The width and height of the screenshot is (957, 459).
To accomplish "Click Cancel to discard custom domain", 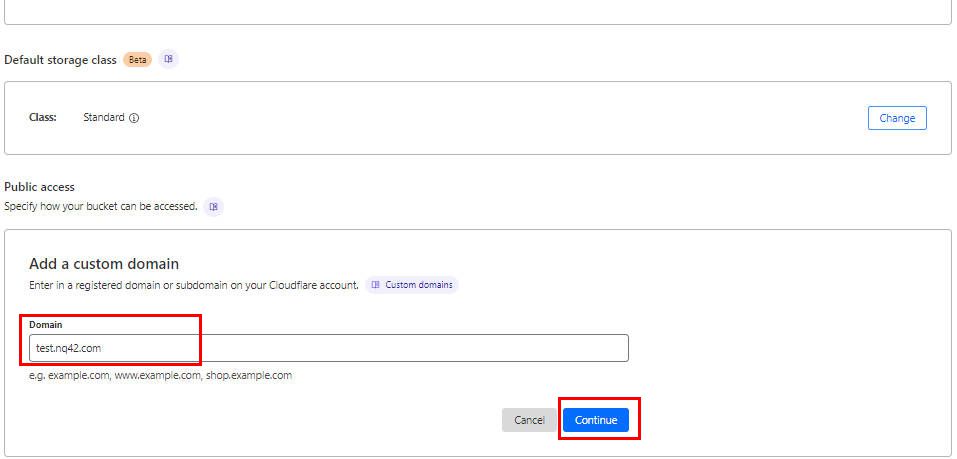I will click(x=529, y=420).
